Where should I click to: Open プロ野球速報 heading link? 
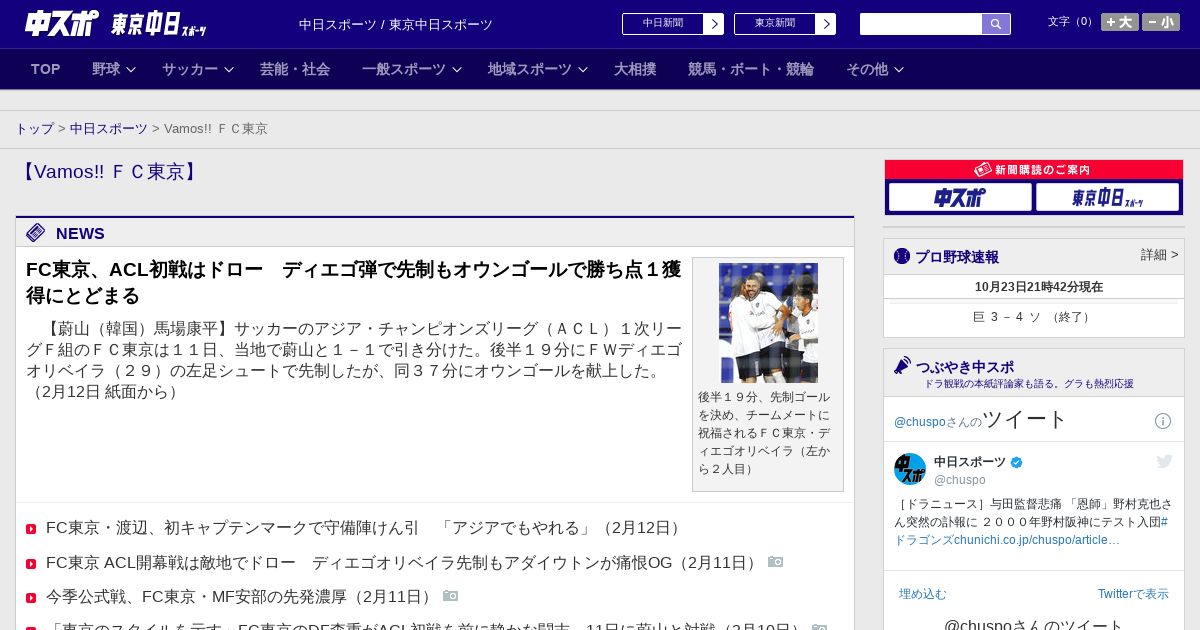(957, 257)
